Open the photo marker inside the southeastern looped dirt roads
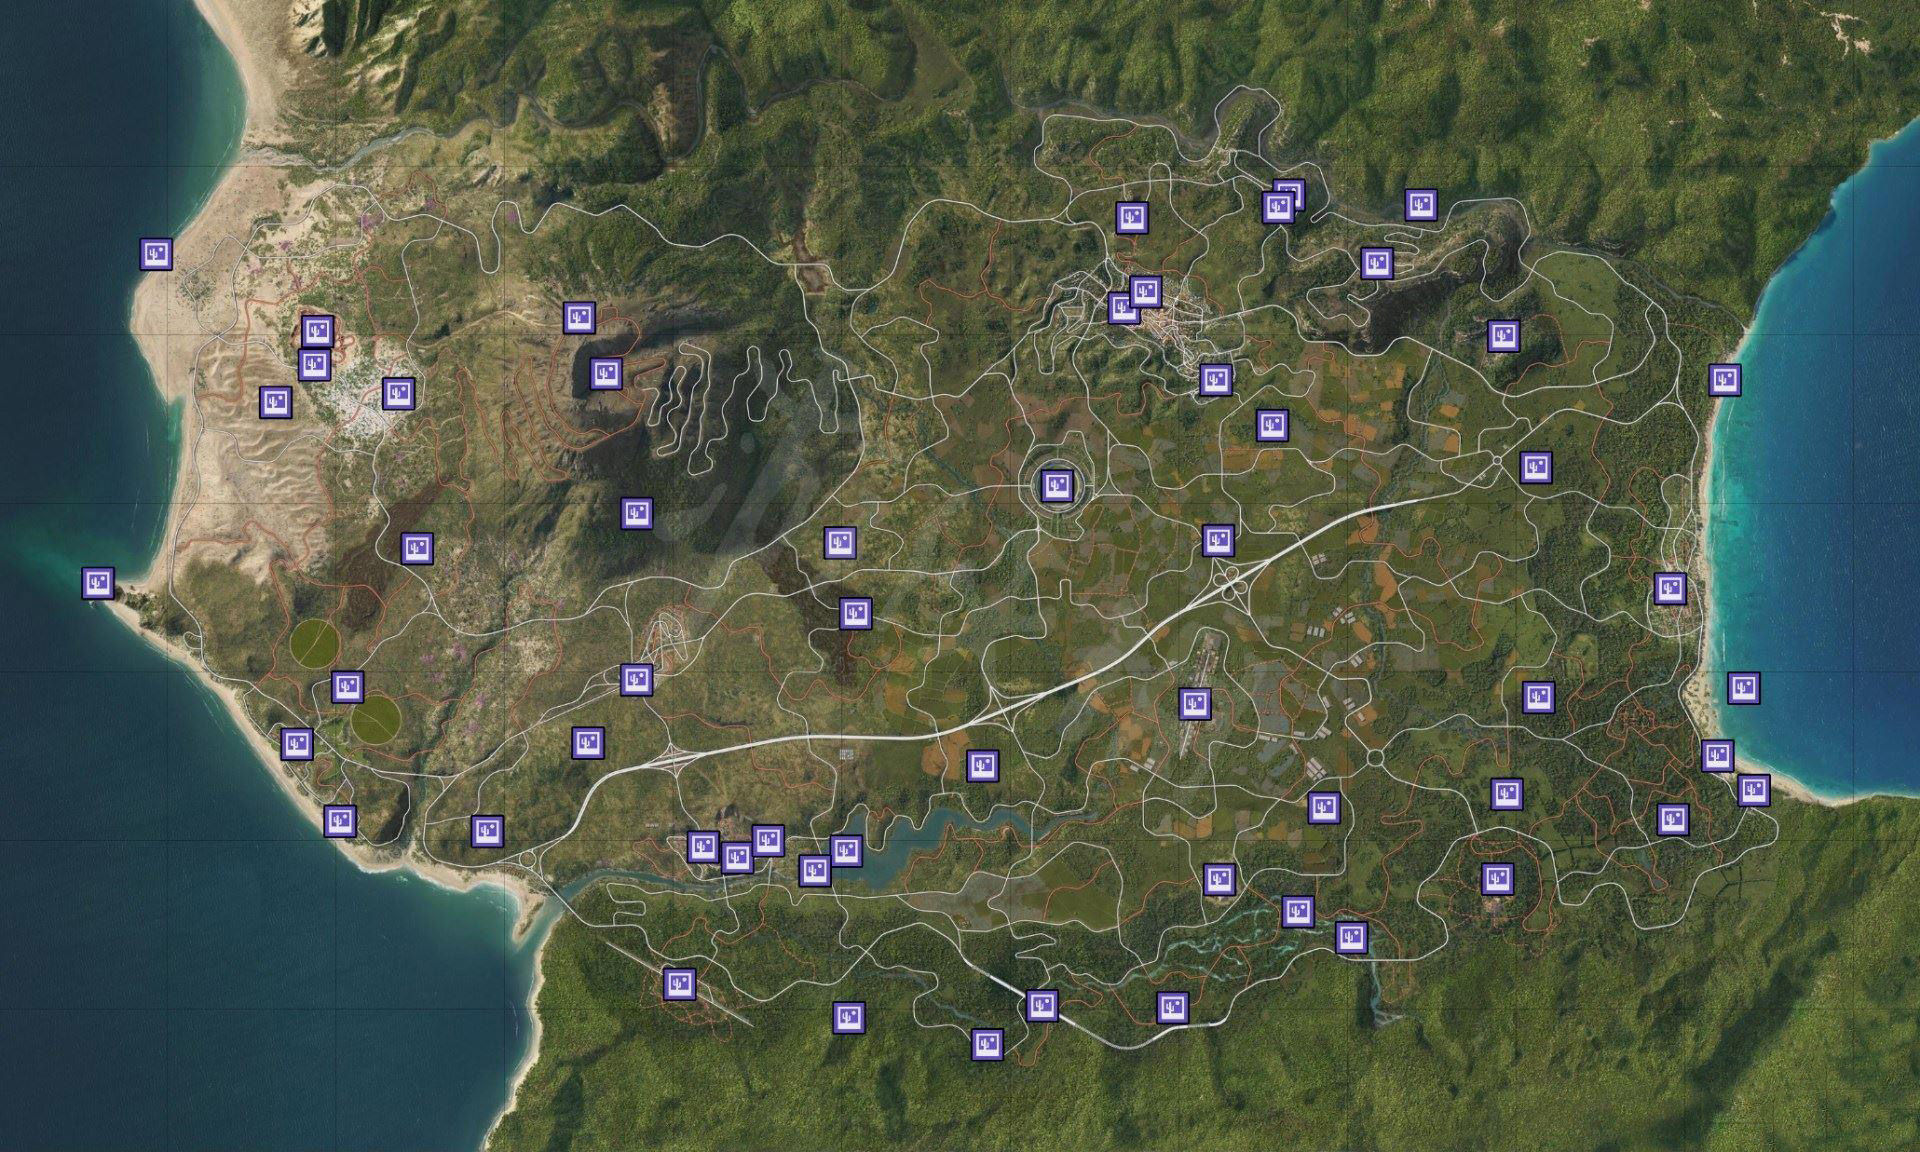This screenshot has width=1920, height=1152. (x=1497, y=878)
